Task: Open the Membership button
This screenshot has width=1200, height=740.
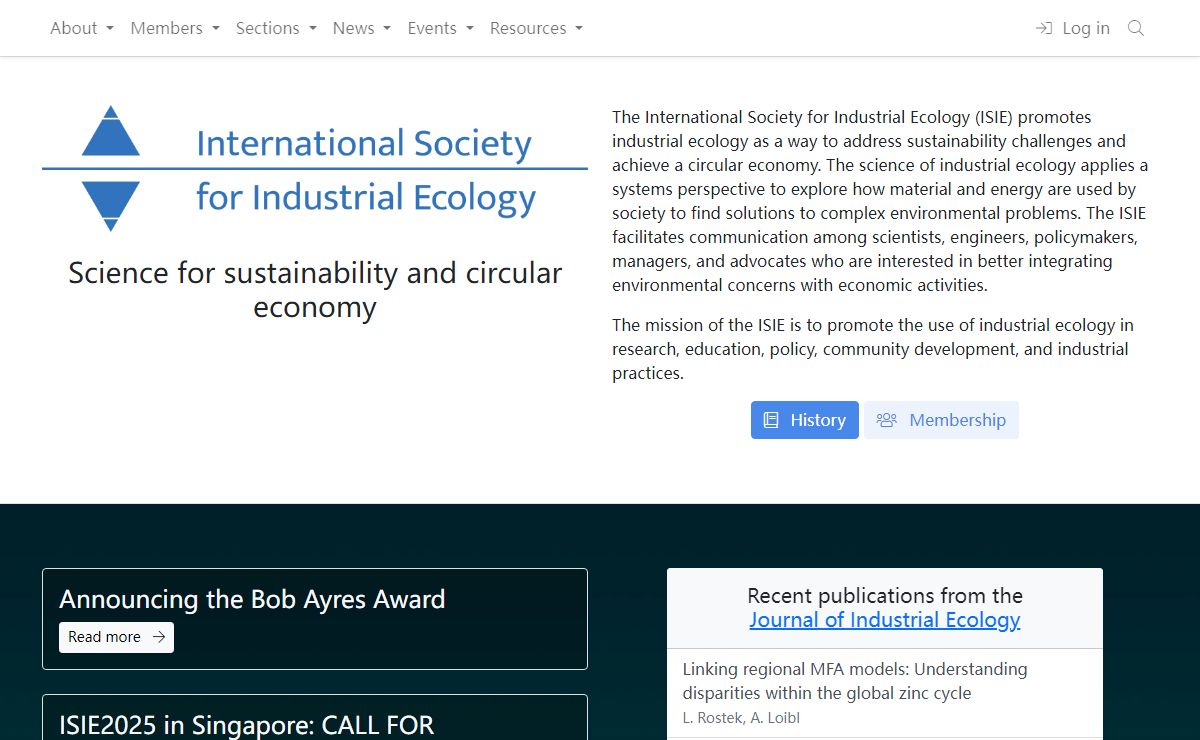Action: point(941,420)
